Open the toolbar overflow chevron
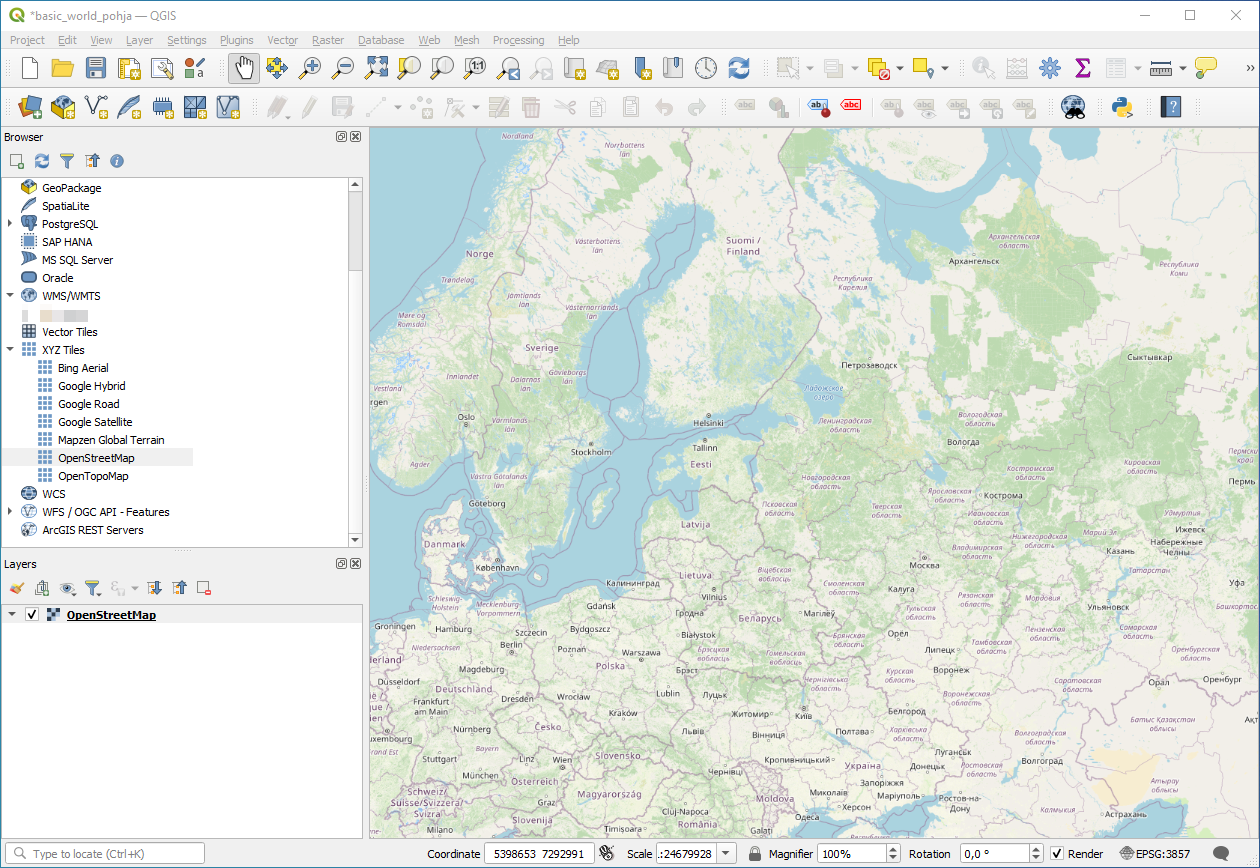 tap(1250, 68)
